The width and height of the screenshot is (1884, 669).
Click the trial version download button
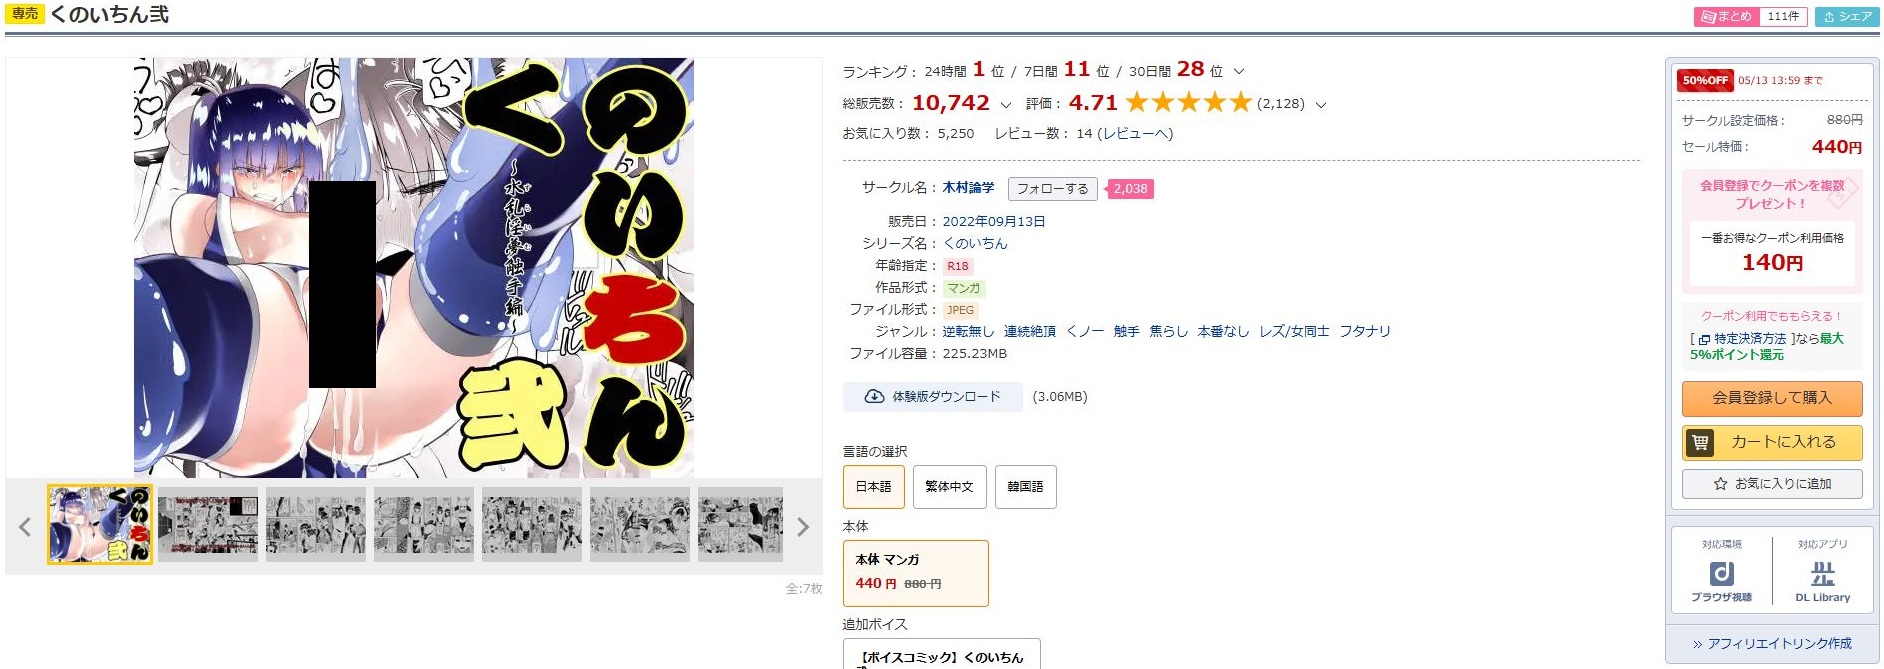[932, 397]
